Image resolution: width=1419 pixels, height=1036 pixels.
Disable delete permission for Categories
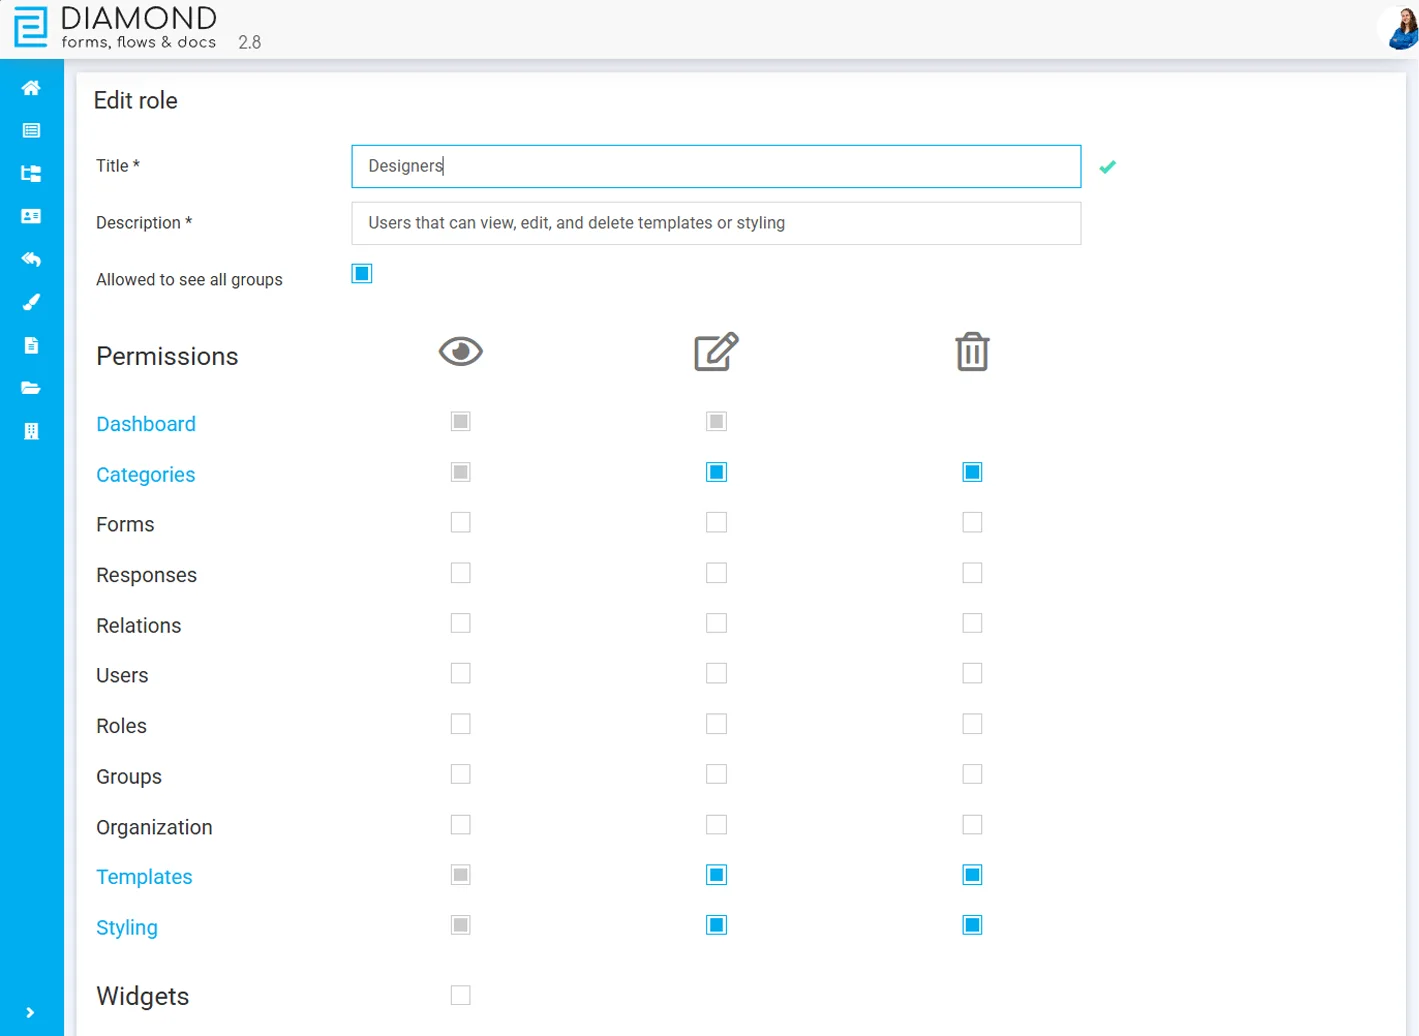click(972, 471)
